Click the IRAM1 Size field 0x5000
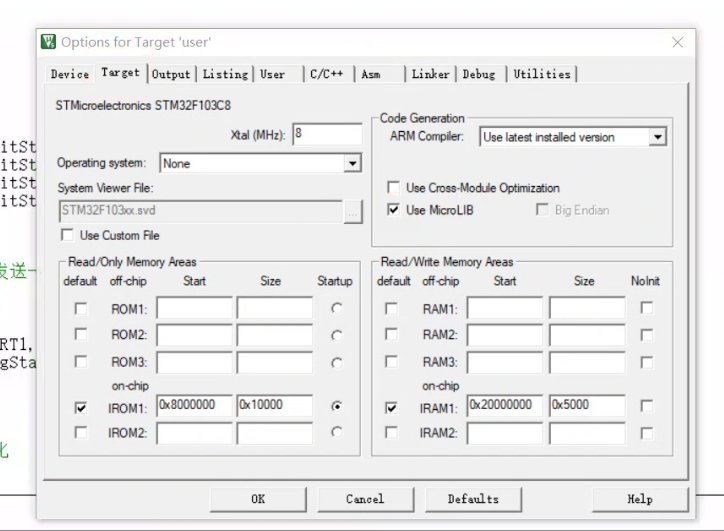 coord(587,405)
